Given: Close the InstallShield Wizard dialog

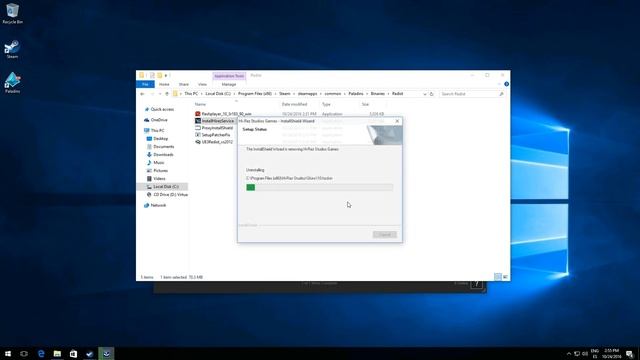Looking at the screenshot, I should coord(397,121).
